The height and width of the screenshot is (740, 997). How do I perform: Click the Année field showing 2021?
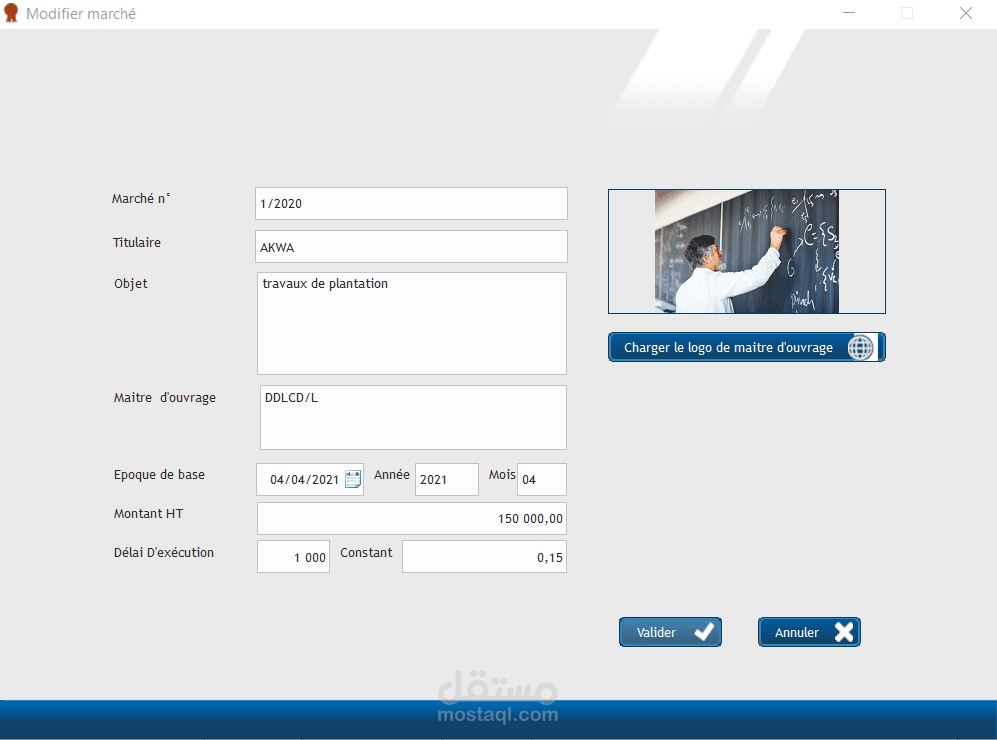(446, 479)
